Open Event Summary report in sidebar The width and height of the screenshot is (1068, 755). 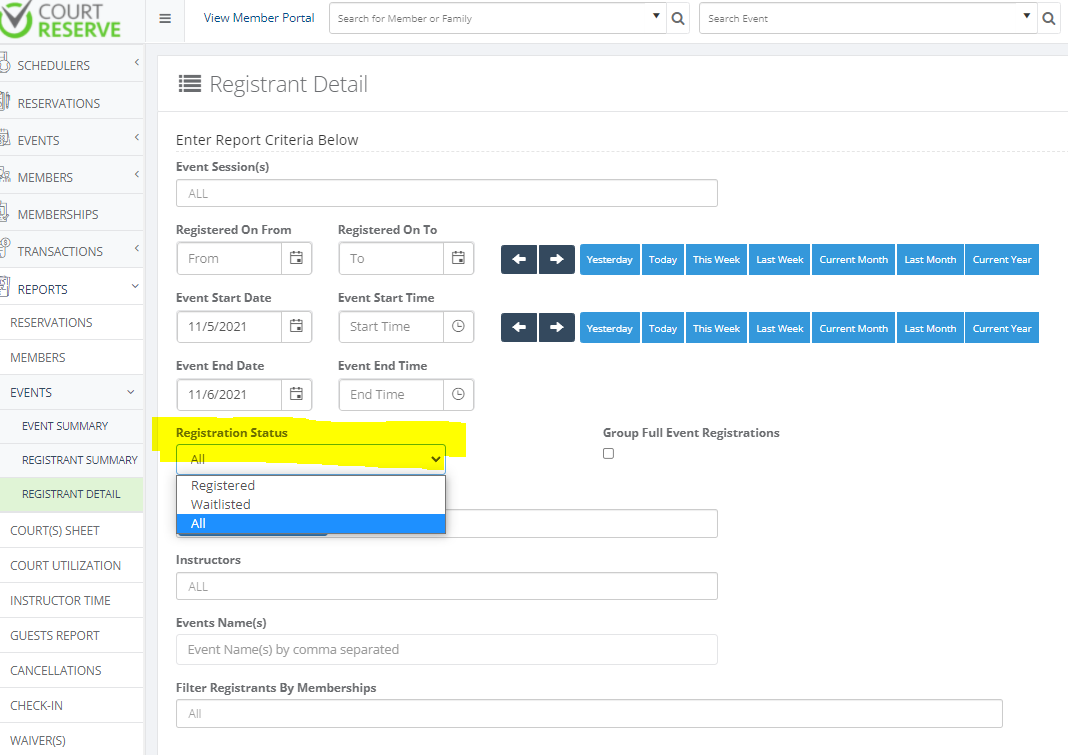65,426
